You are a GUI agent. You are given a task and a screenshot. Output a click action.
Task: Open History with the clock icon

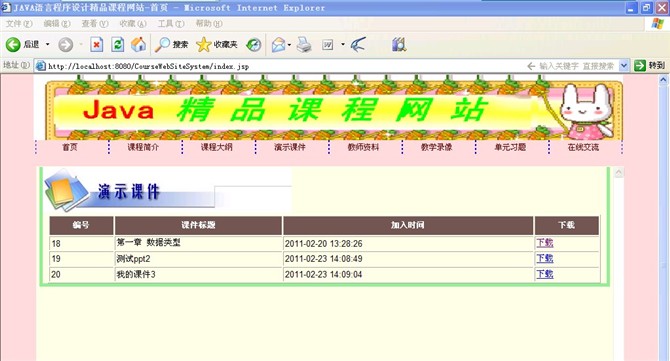pos(254,44)
